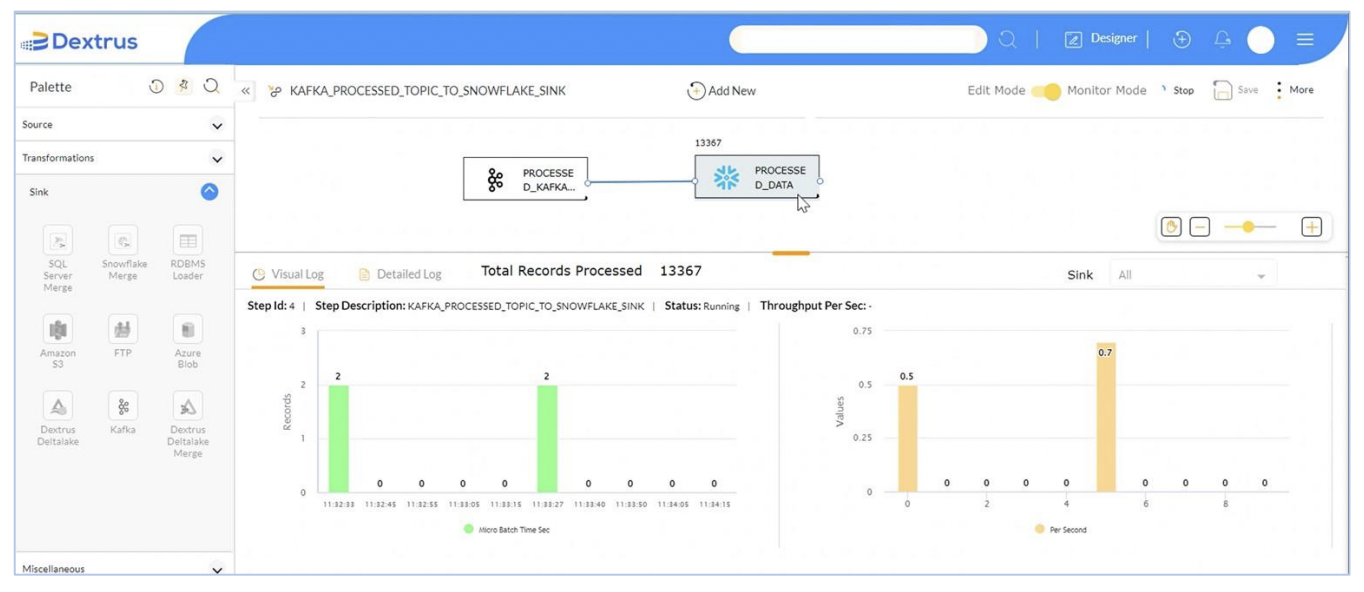Click Add New pipeline button
The image size is (1364, 592).
pos(721,91)
